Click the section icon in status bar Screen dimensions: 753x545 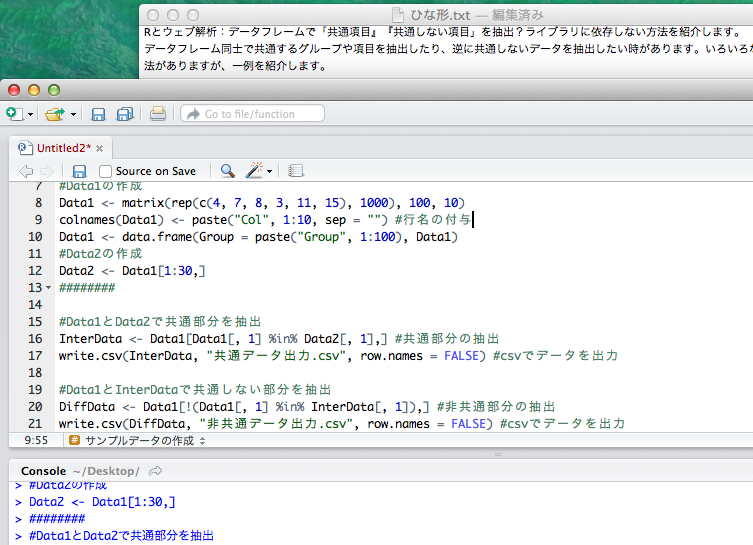(x=74, y=440)
